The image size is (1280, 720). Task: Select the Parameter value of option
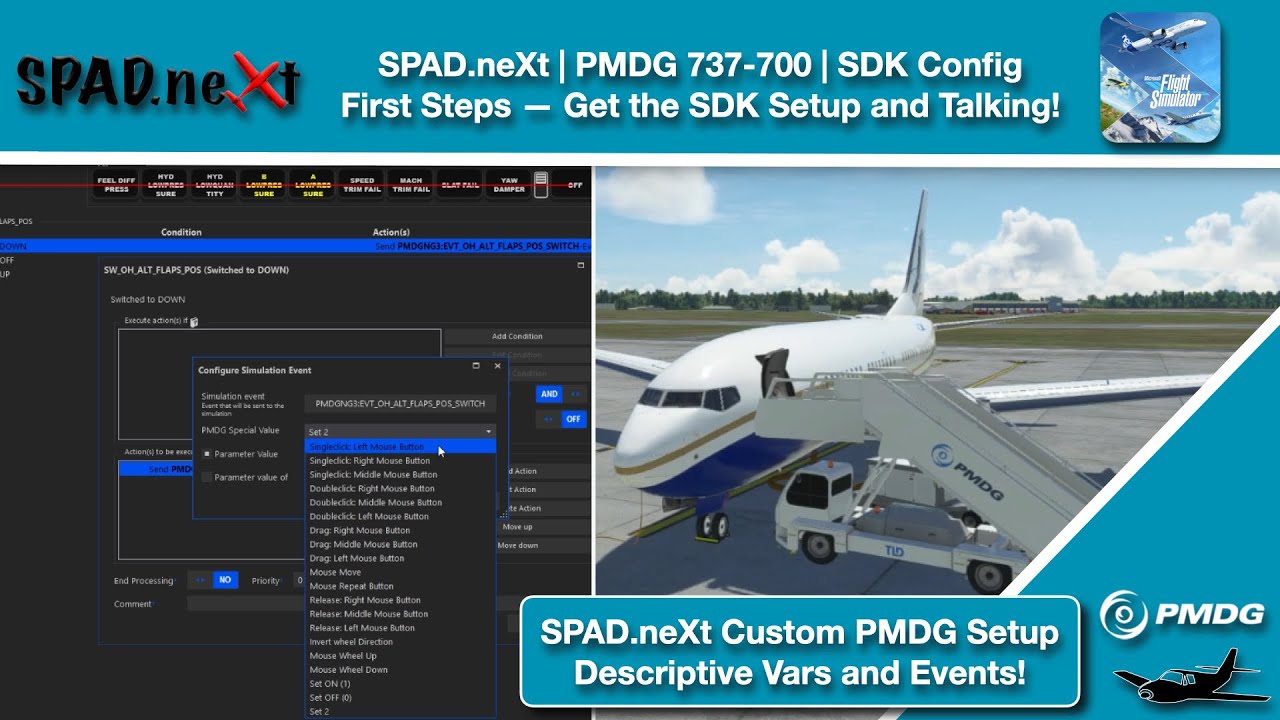pyautogui.click(x=207, y=477)
